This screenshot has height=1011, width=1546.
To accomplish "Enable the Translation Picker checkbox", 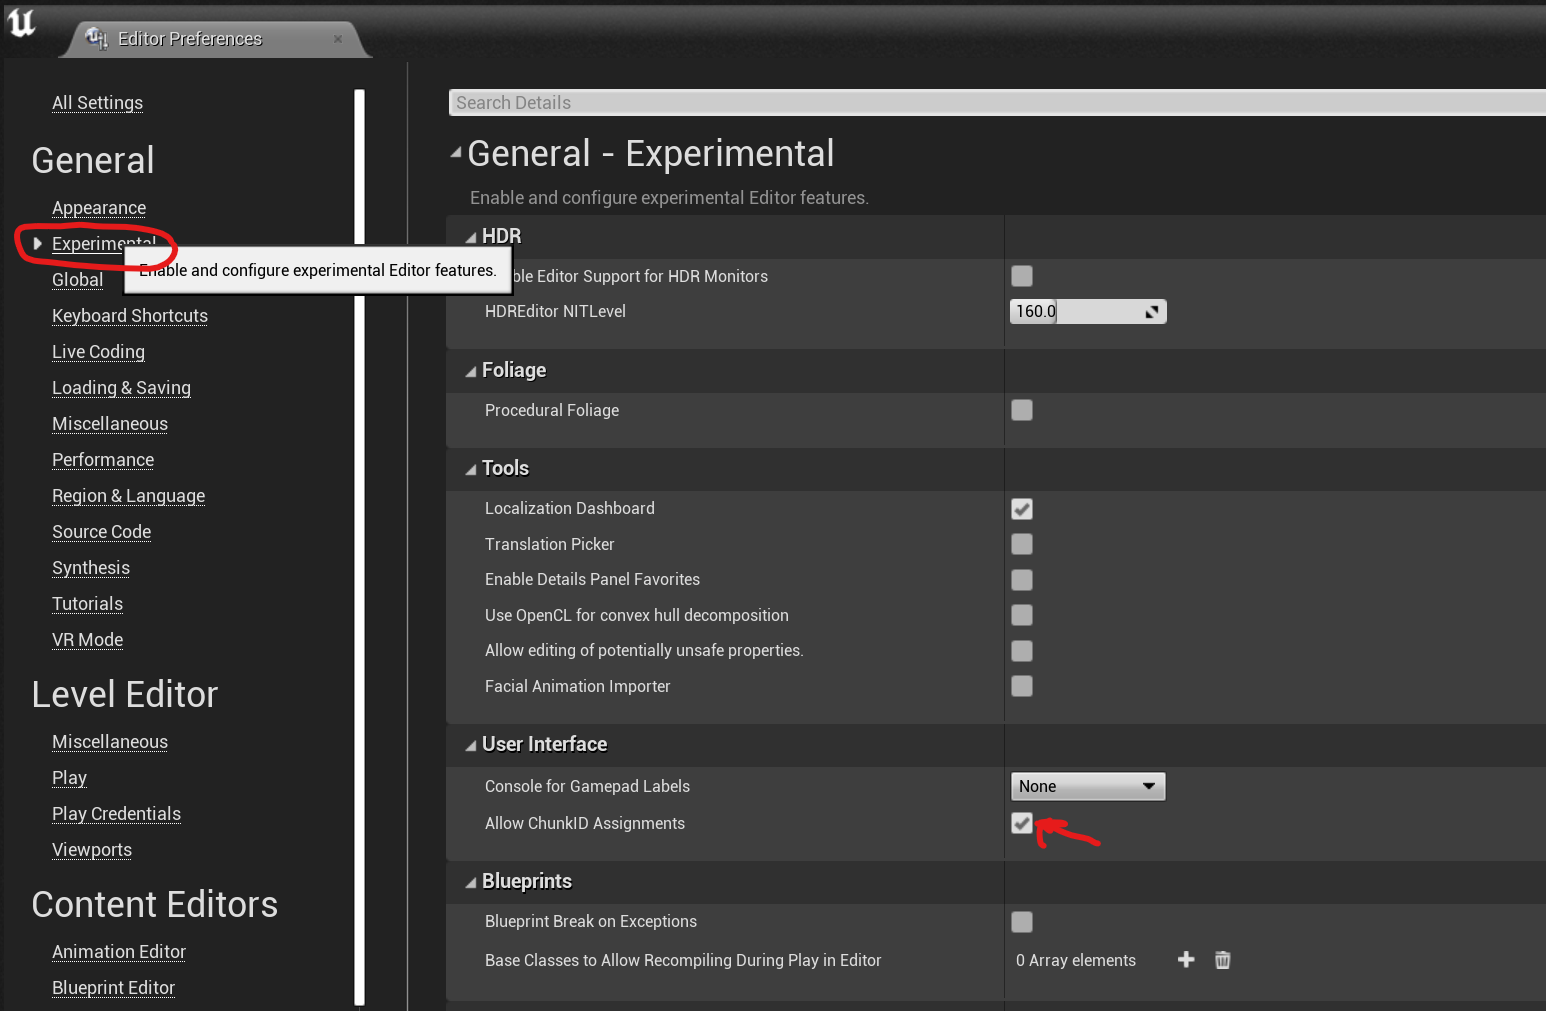I will click(1022, 544).
